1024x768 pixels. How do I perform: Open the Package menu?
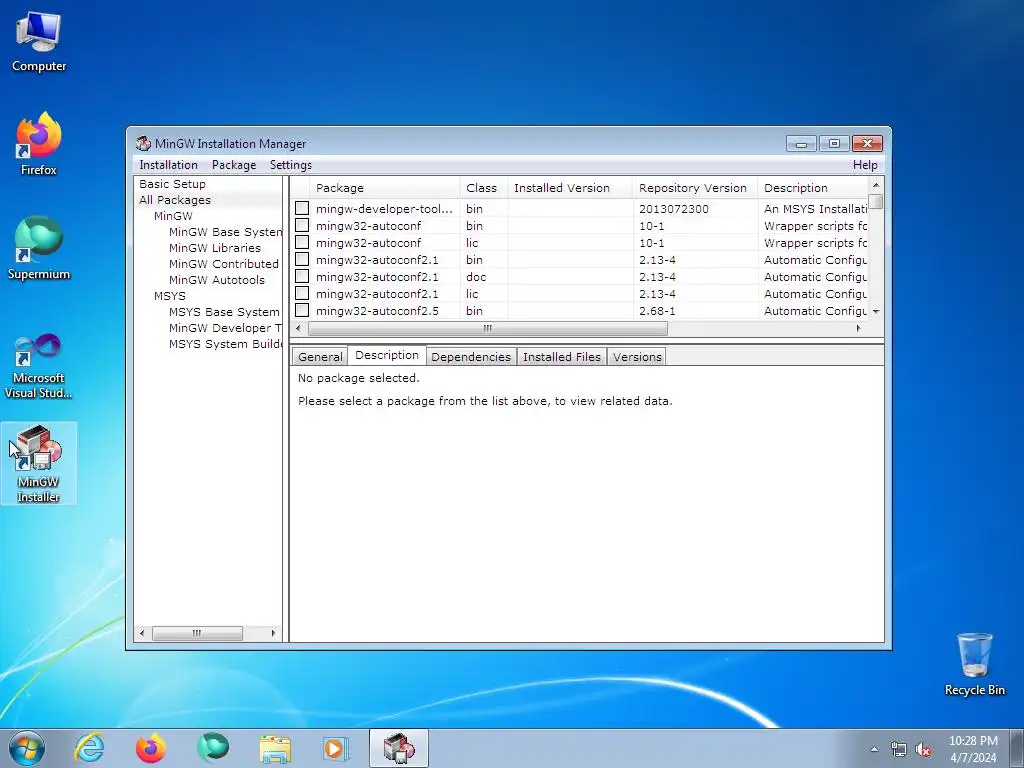click(x=234, y=165)
